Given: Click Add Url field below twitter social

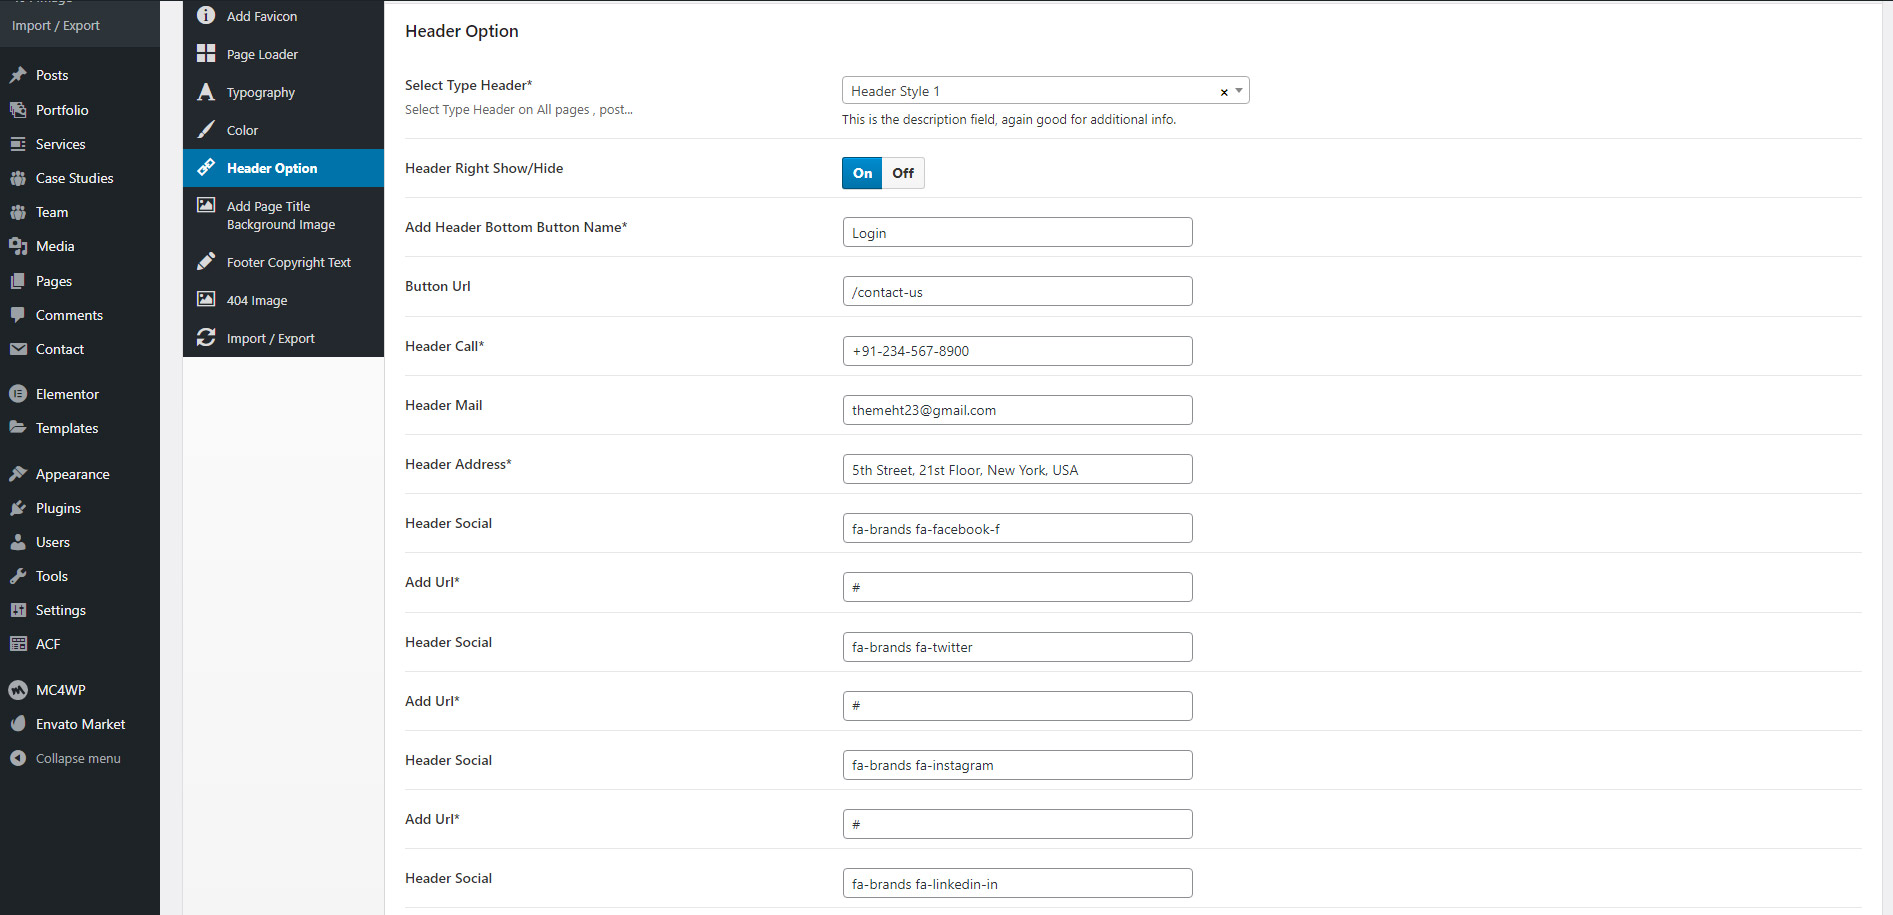Looking at the screenshot, I should [x=1017, y=706].
